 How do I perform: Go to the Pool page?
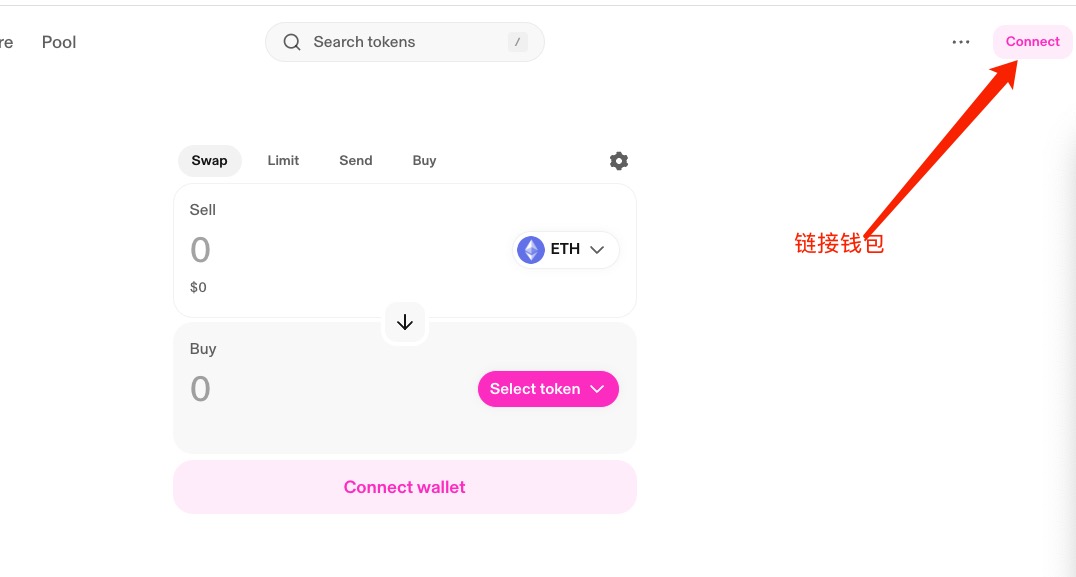coord(59,42)
